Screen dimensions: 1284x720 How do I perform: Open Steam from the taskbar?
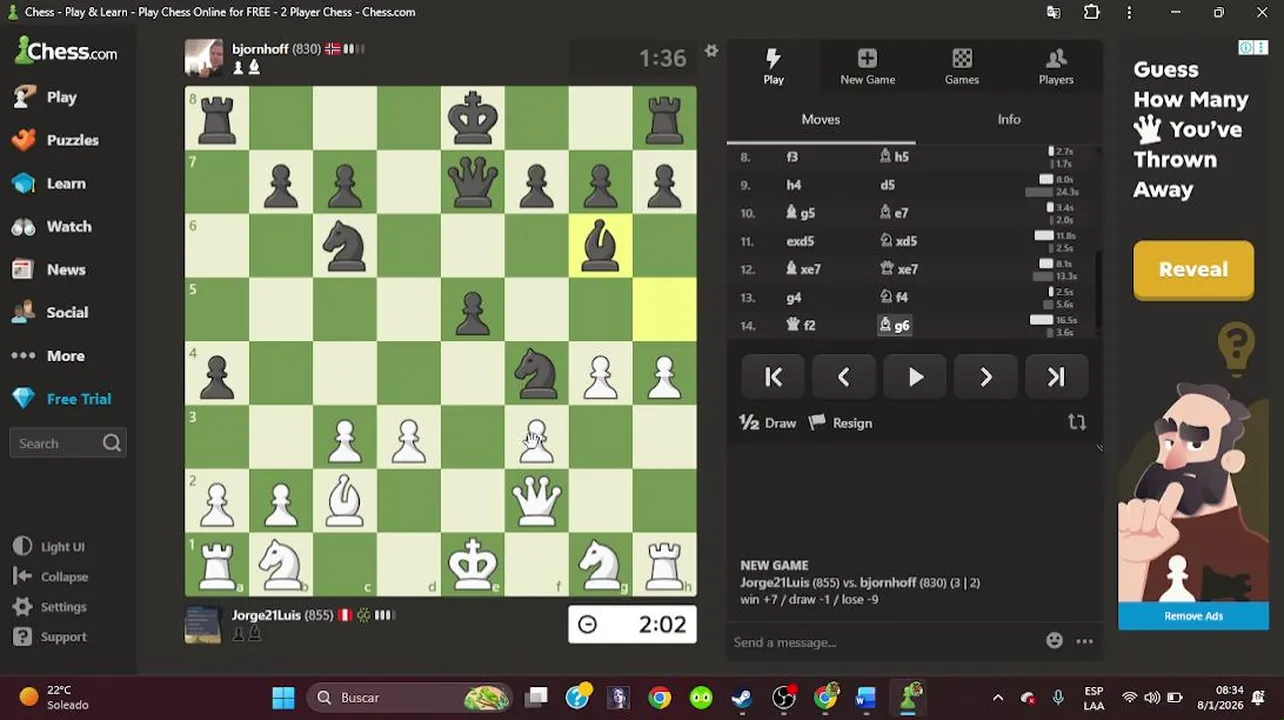742,697
